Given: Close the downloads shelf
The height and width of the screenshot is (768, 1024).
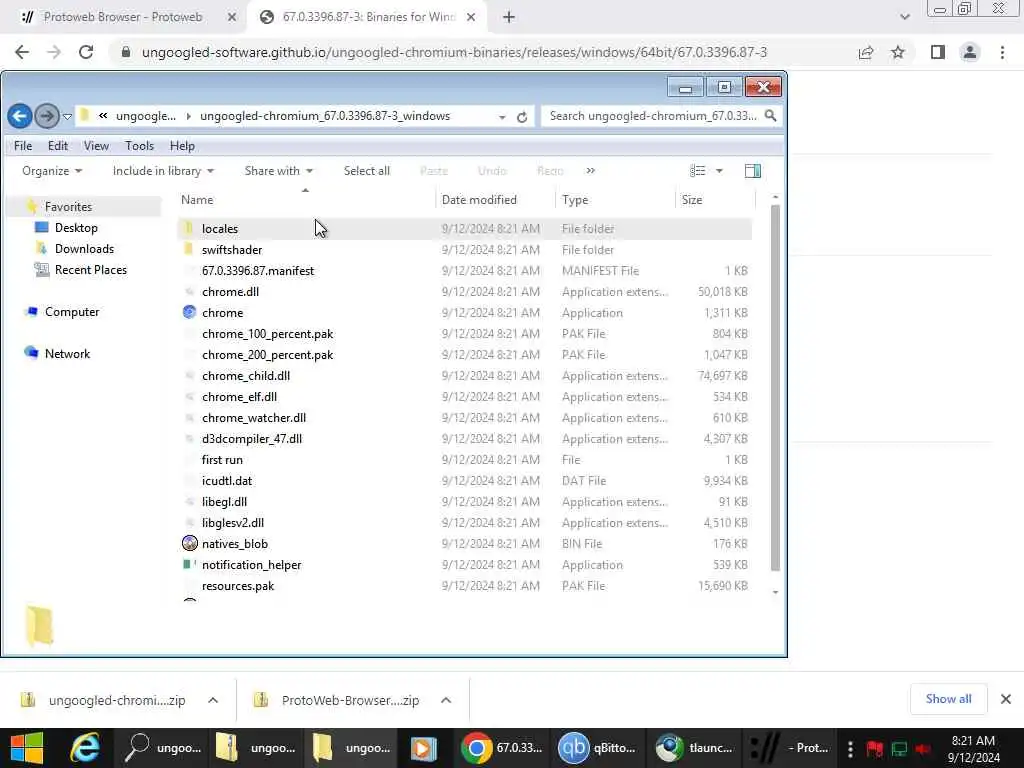Looking at the screenshot, I should (1006, 699).
